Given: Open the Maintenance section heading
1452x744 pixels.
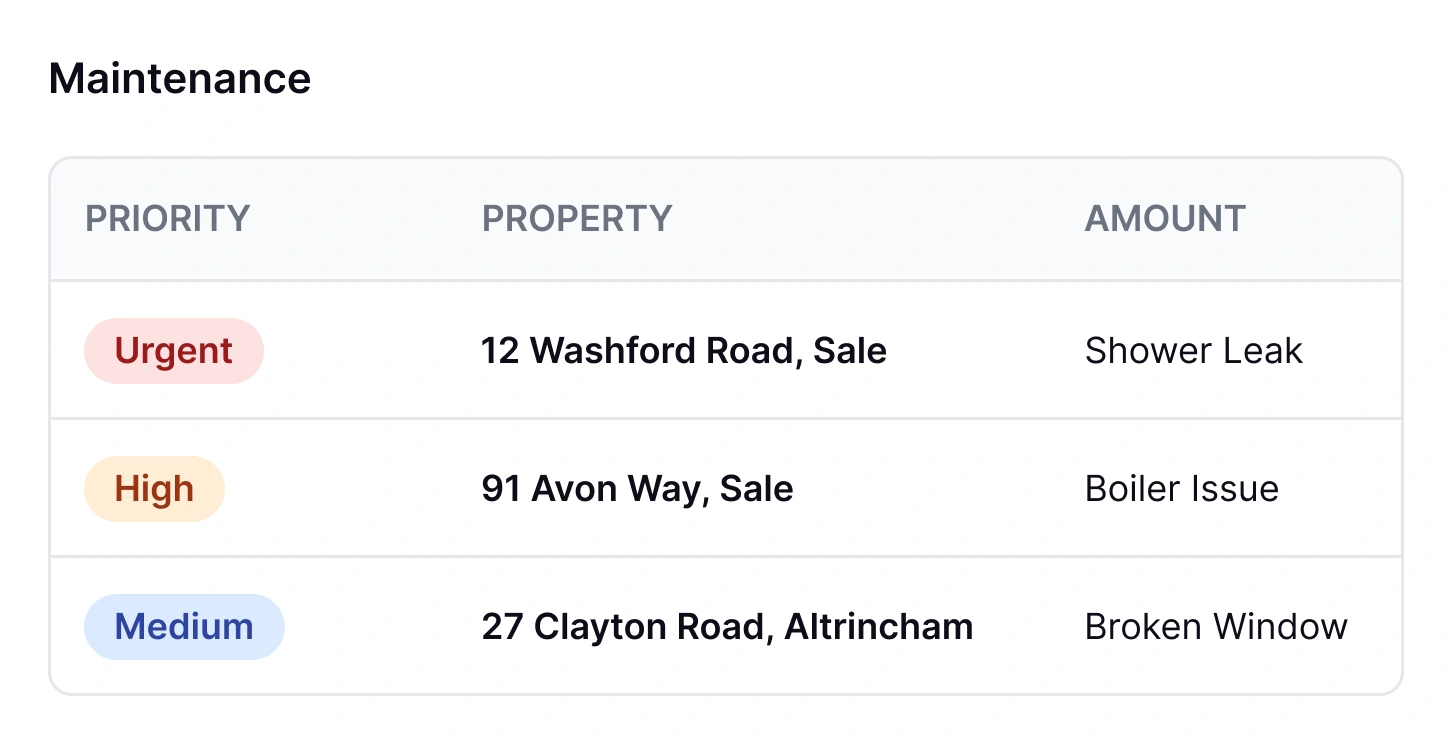Looking at the screenshot, I should tap(180, 77).
